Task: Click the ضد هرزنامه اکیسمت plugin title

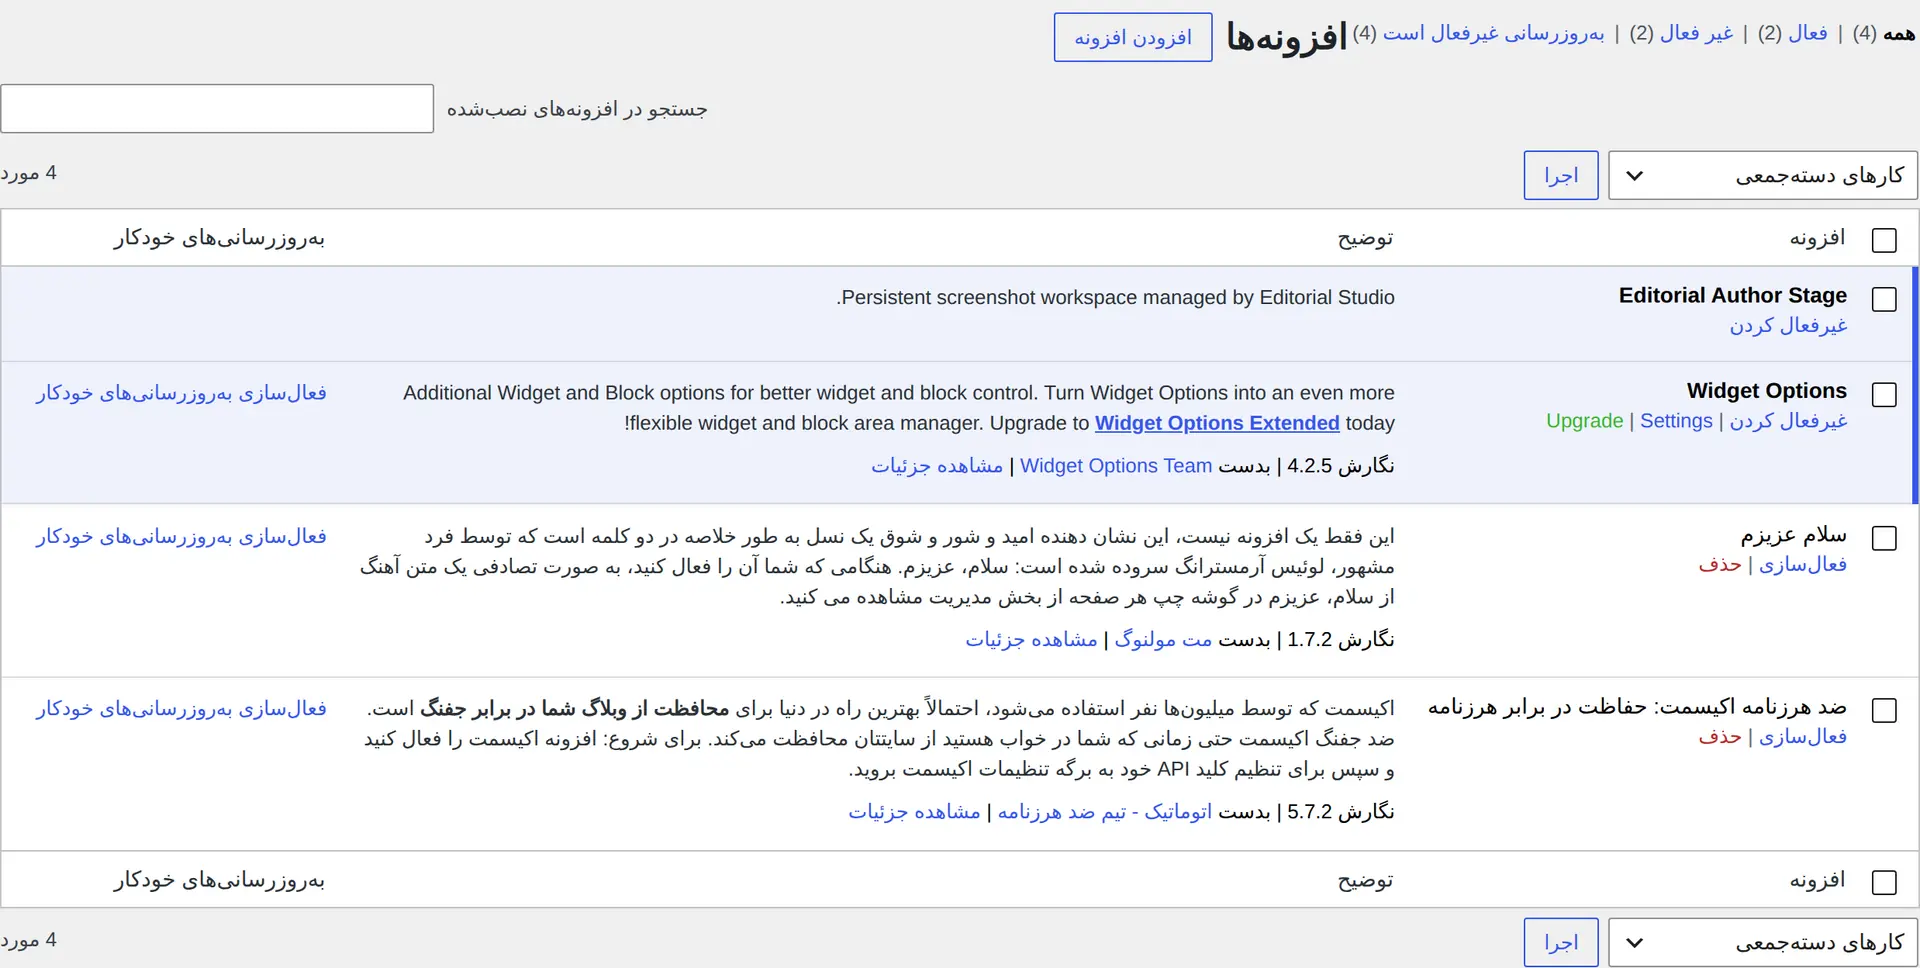Action: pyautogui.click(x=1637, y=707)
